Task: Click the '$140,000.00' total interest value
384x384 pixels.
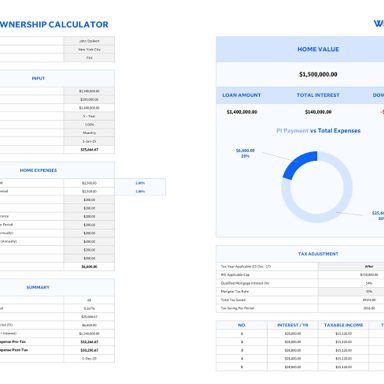Action: point(318,112)
